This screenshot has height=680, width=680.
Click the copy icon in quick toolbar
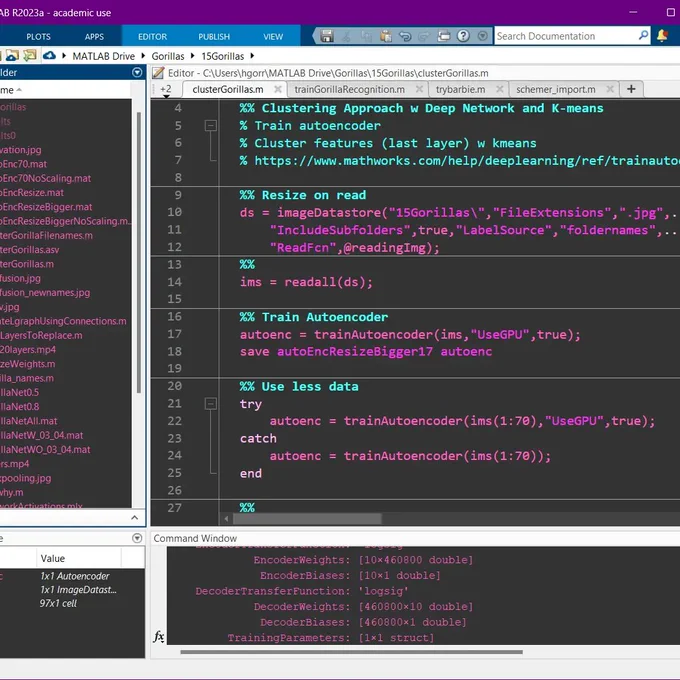(366, 36)
